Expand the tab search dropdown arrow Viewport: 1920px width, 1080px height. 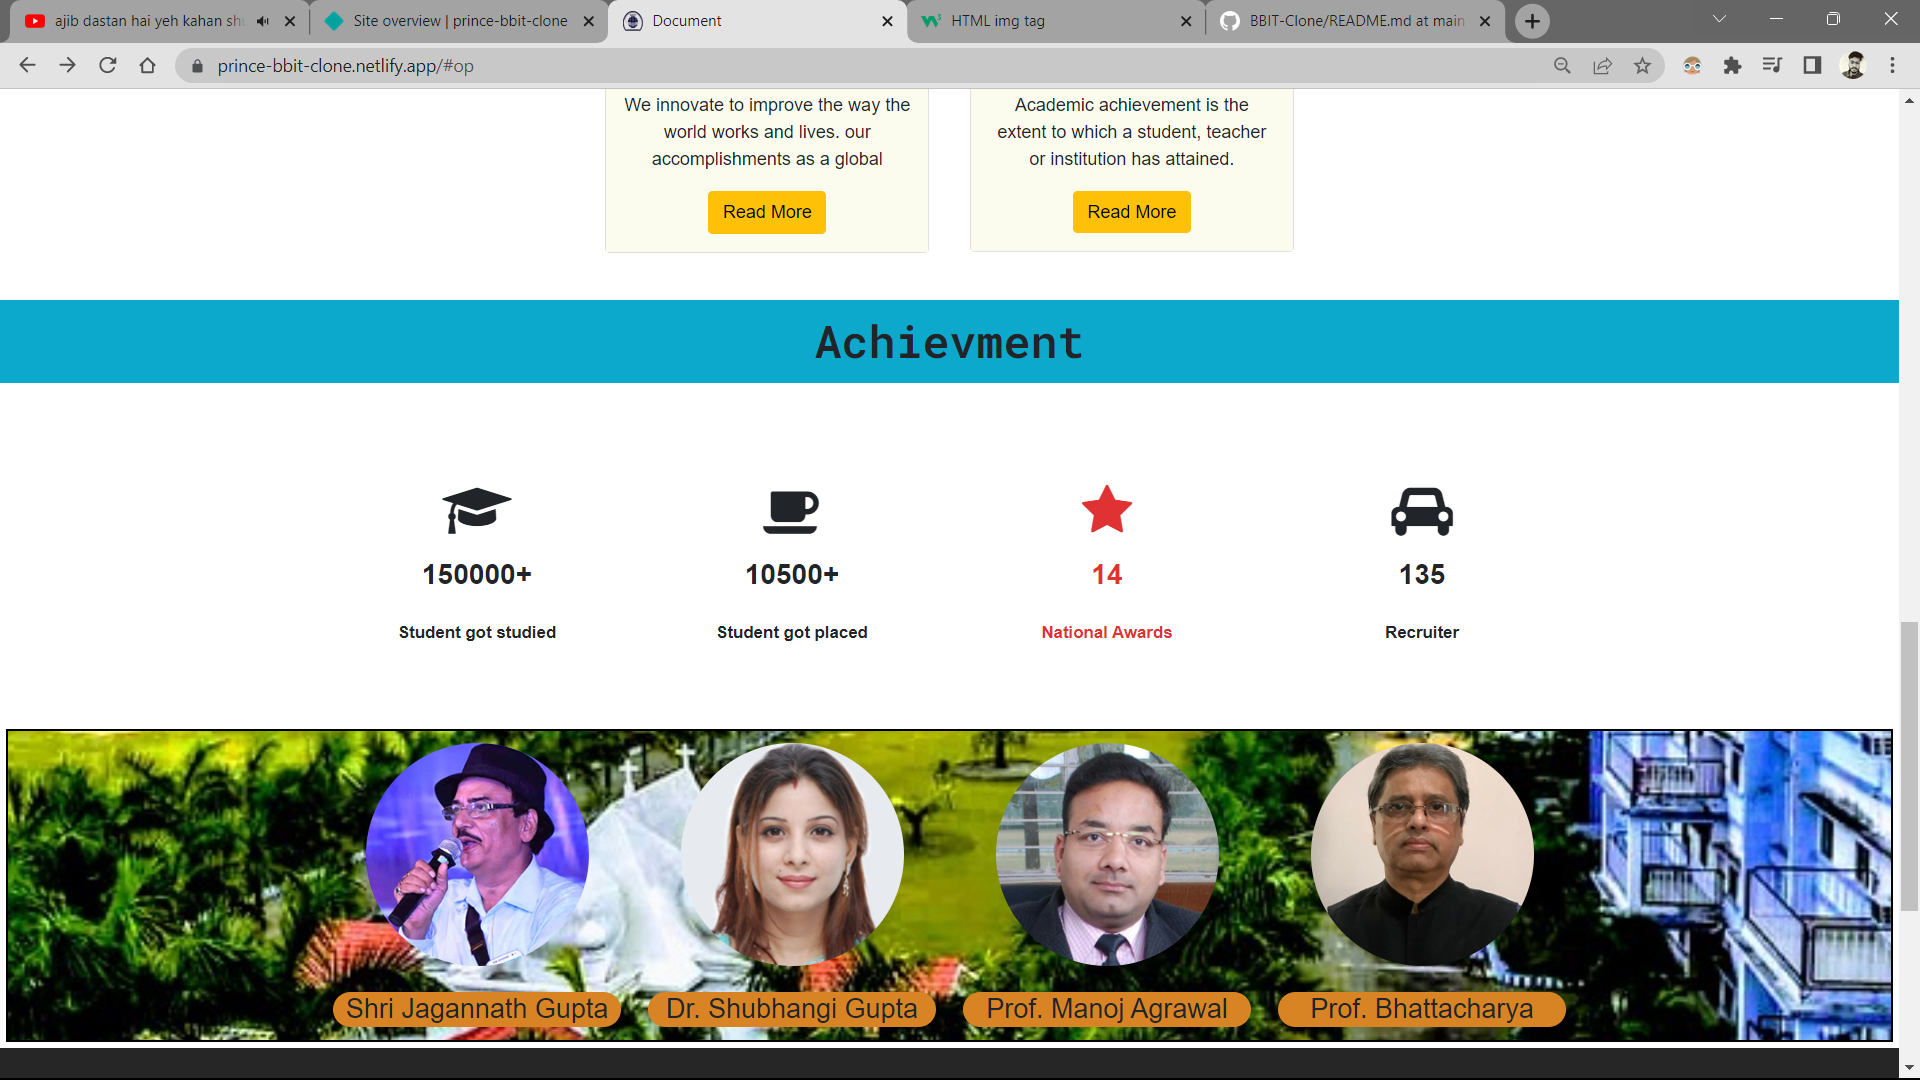pos(1719,19)
